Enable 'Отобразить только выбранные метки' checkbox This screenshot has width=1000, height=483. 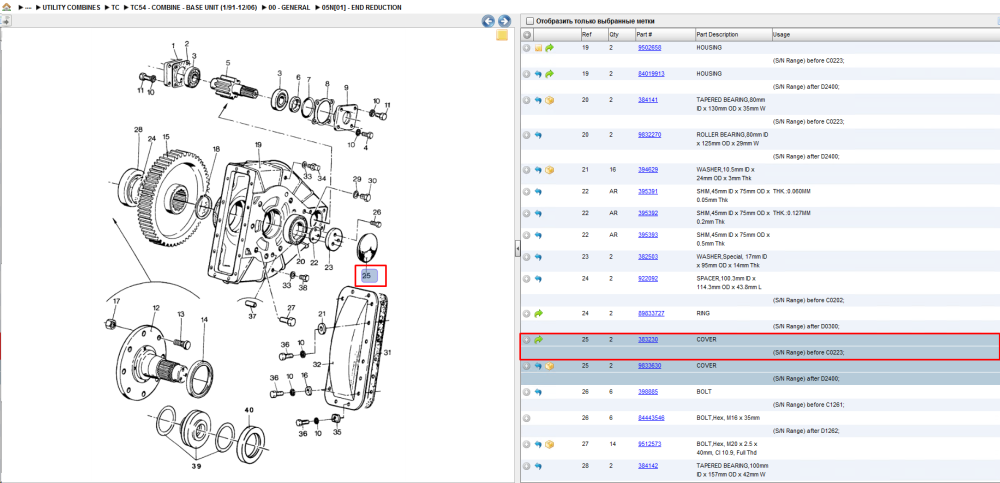(x=529, y=21)
